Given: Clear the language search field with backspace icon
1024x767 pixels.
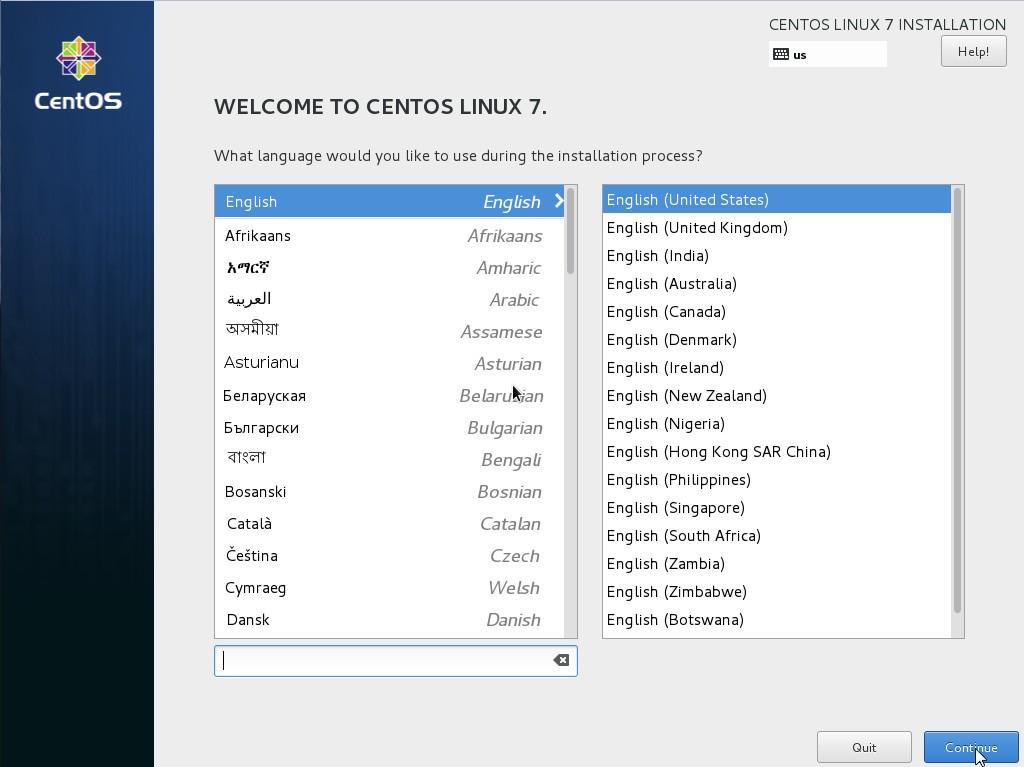Looking at the screenshot, I should 560,660.
